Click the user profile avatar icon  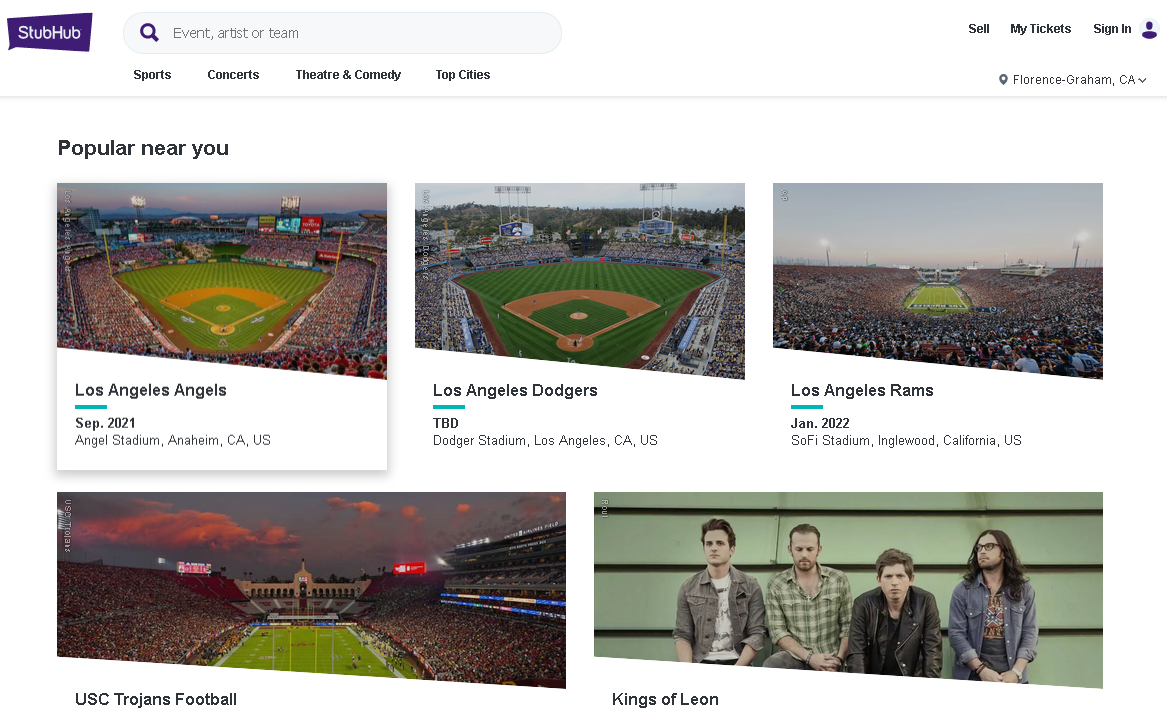pyautogui.click(x=1149, y=30)
